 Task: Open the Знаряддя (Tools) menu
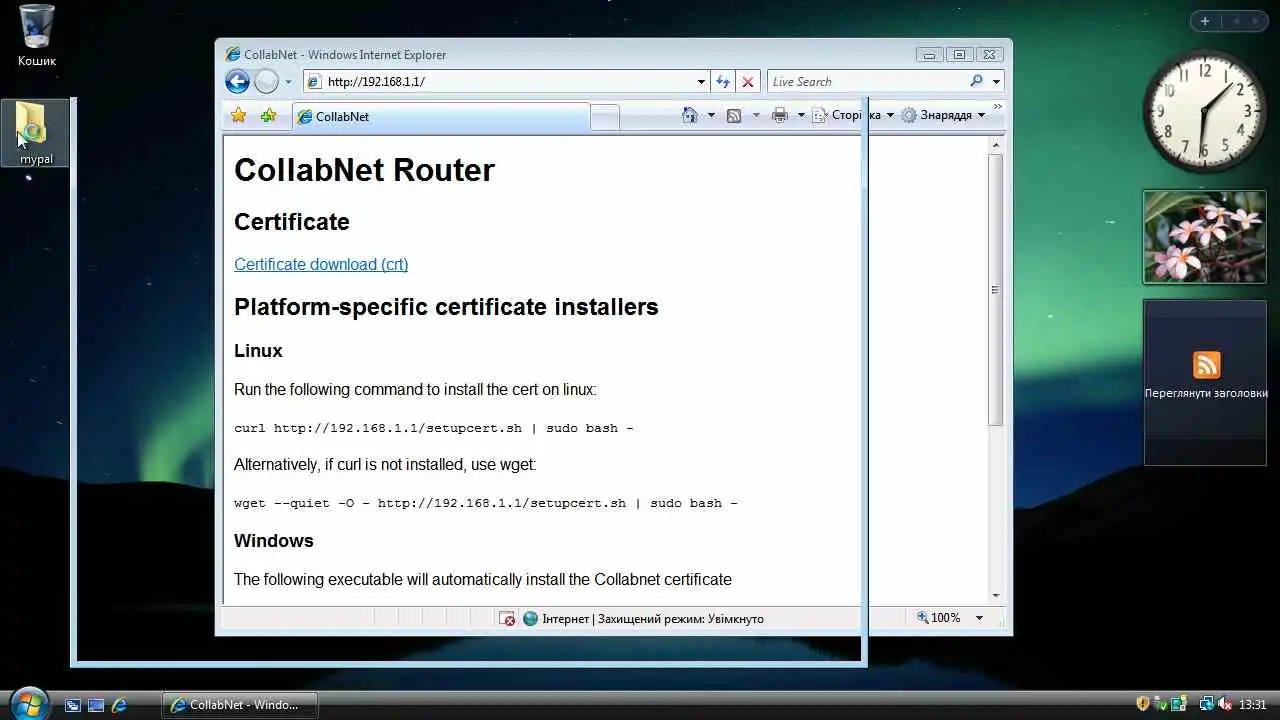[x=943, y=116]
